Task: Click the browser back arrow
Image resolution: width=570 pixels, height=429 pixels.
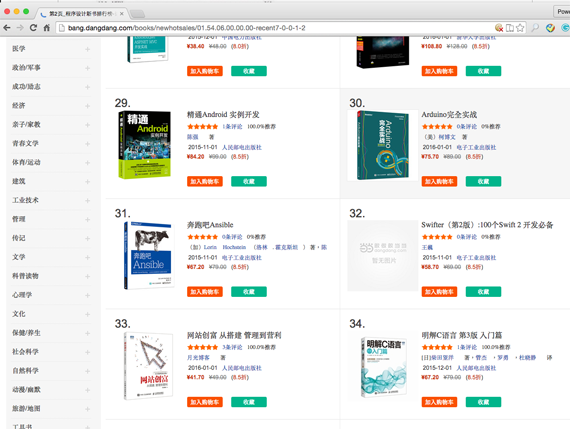Action: coord(7,28)
